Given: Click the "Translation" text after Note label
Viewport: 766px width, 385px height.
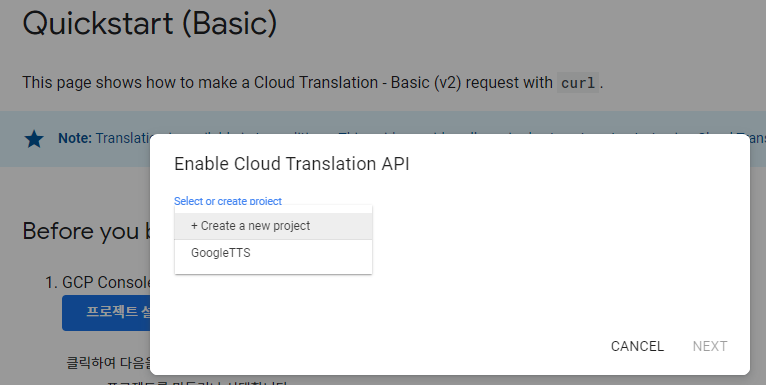Looking at the screenshot, I should pos(123,138).
